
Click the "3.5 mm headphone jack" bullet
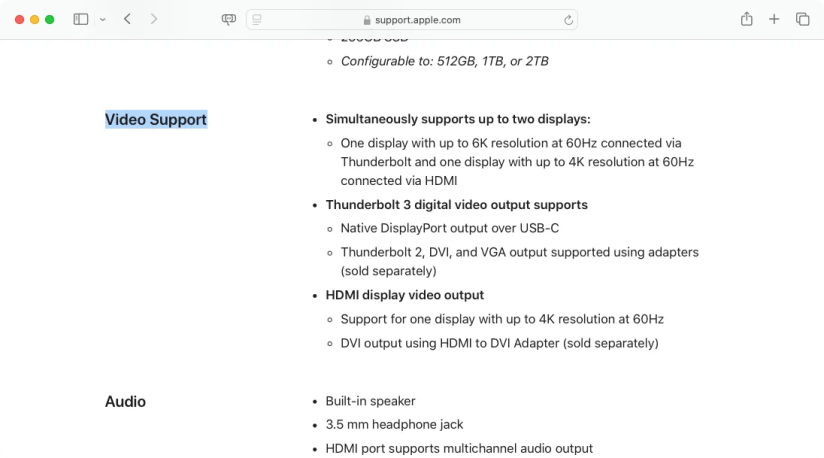[x=394, y=424]
